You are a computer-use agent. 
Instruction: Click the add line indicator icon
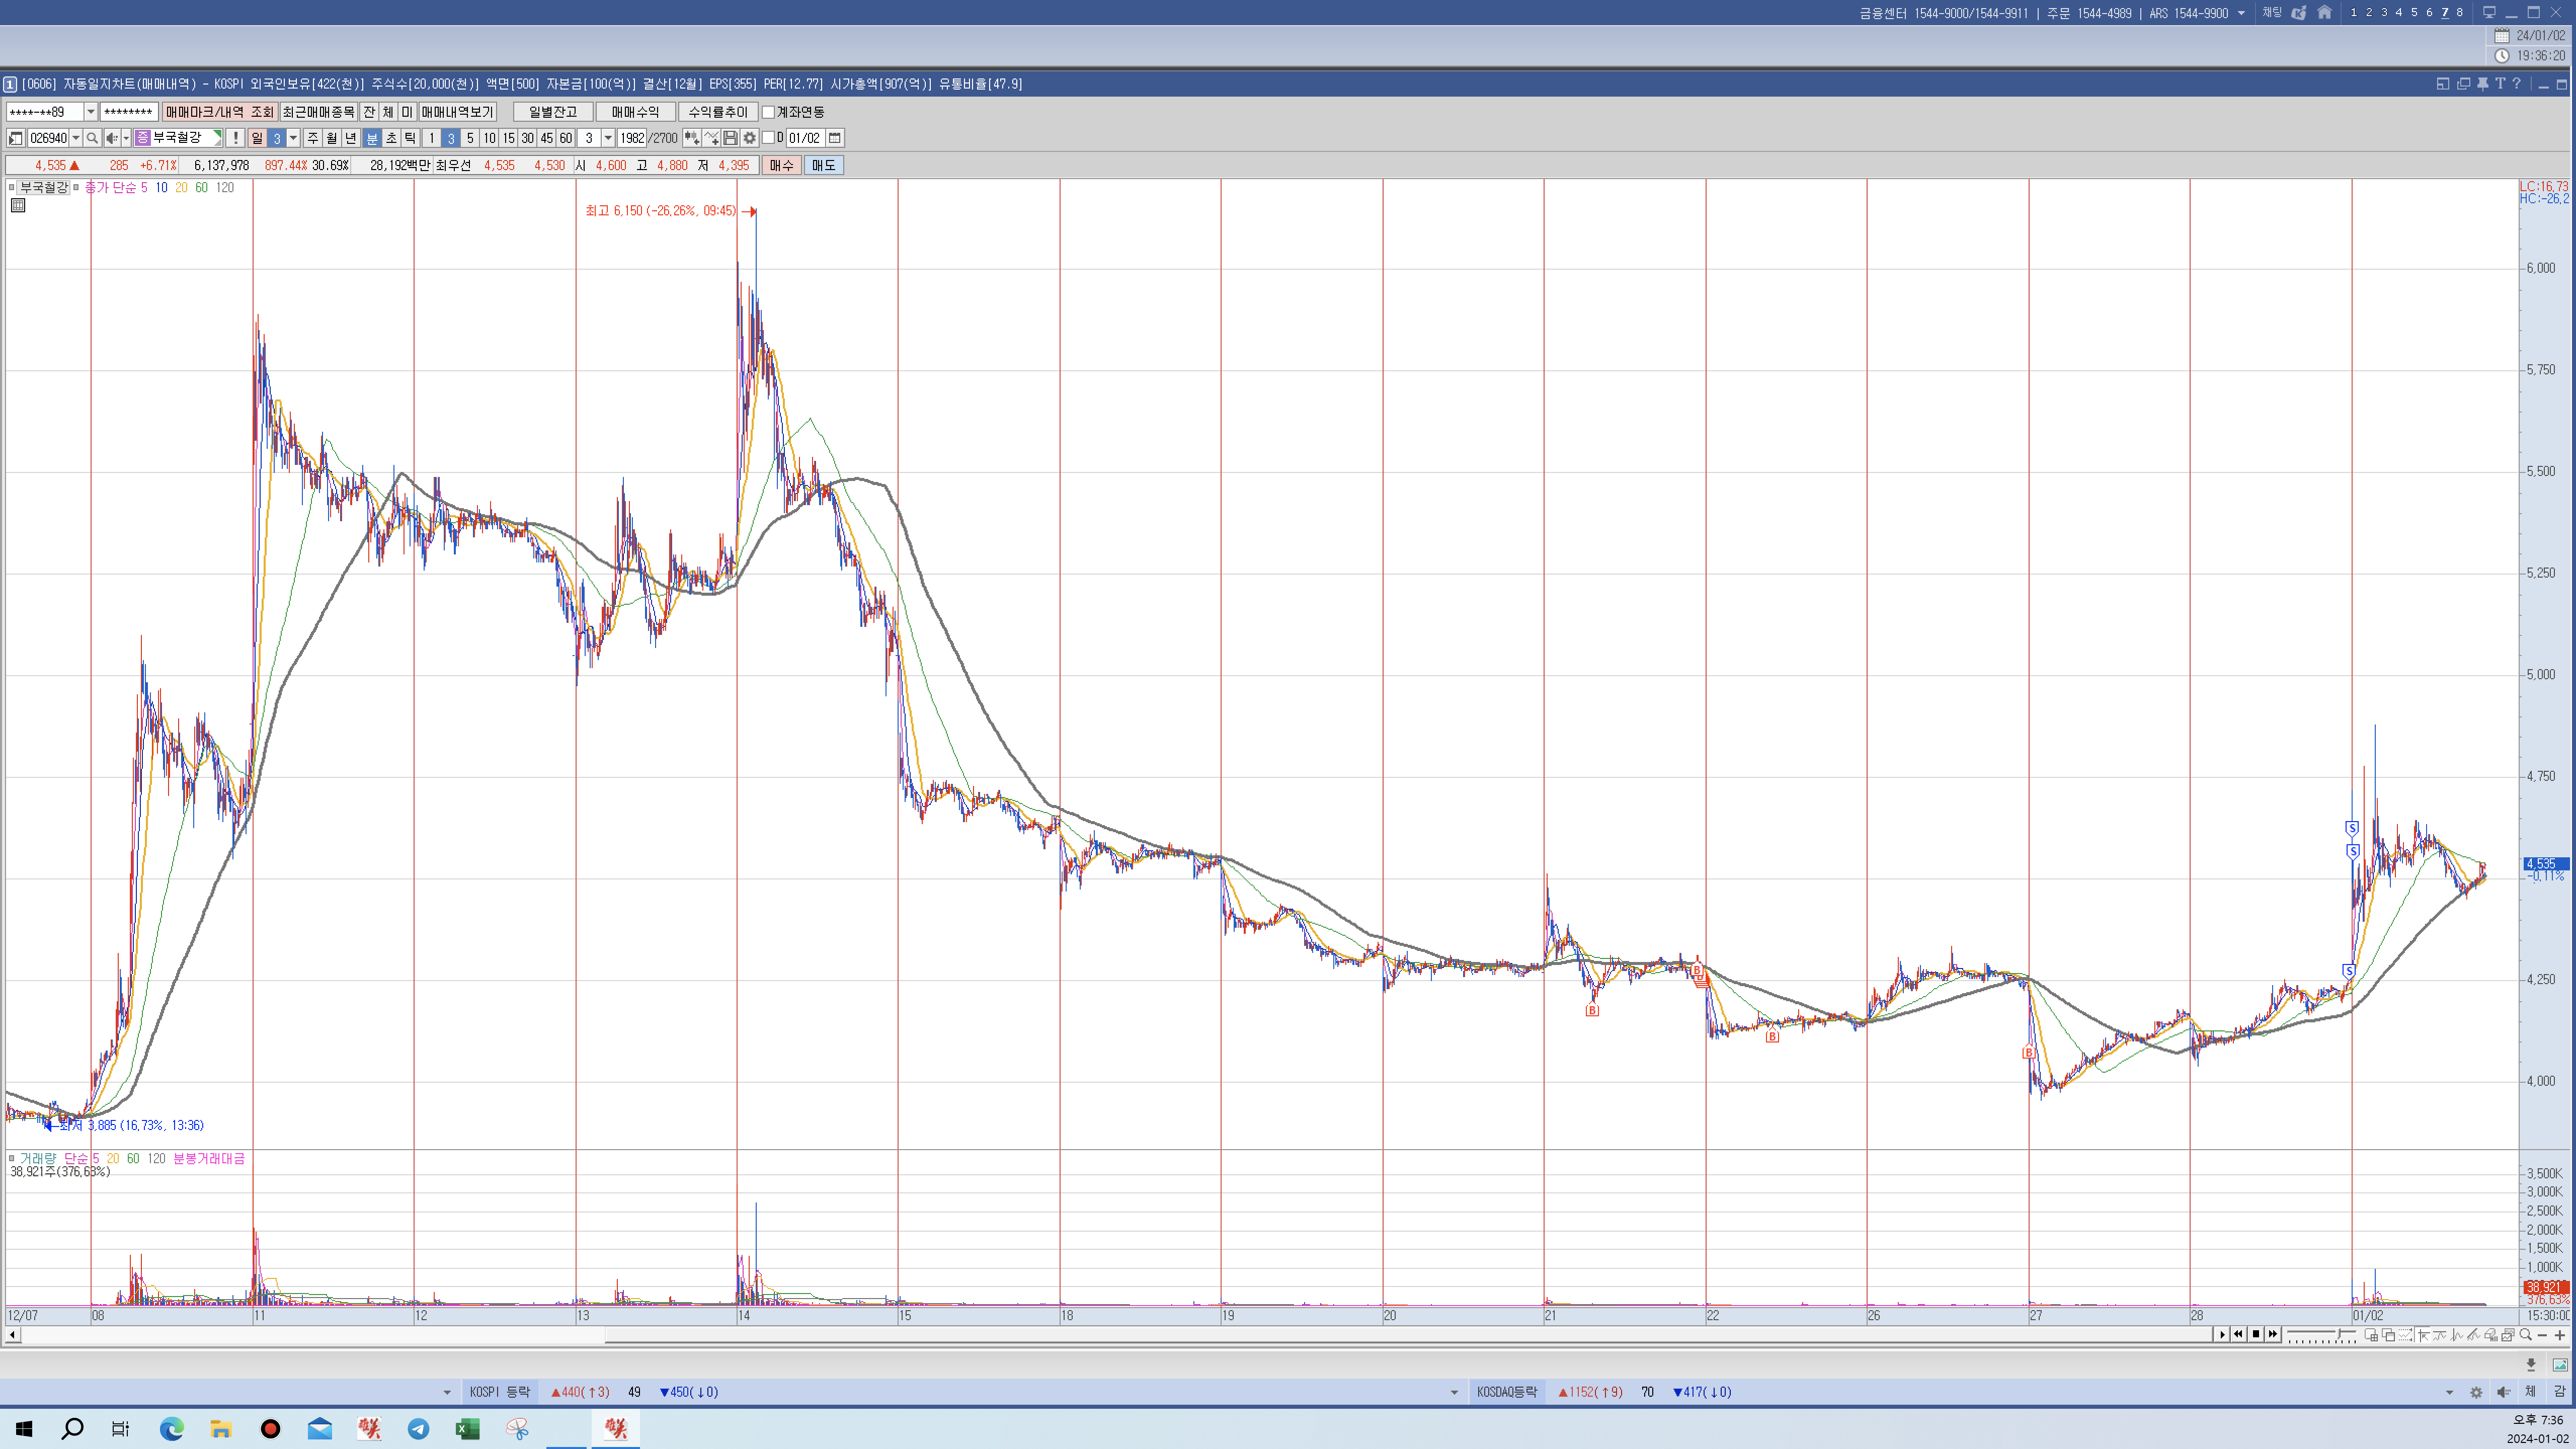(x=711, y=138)
